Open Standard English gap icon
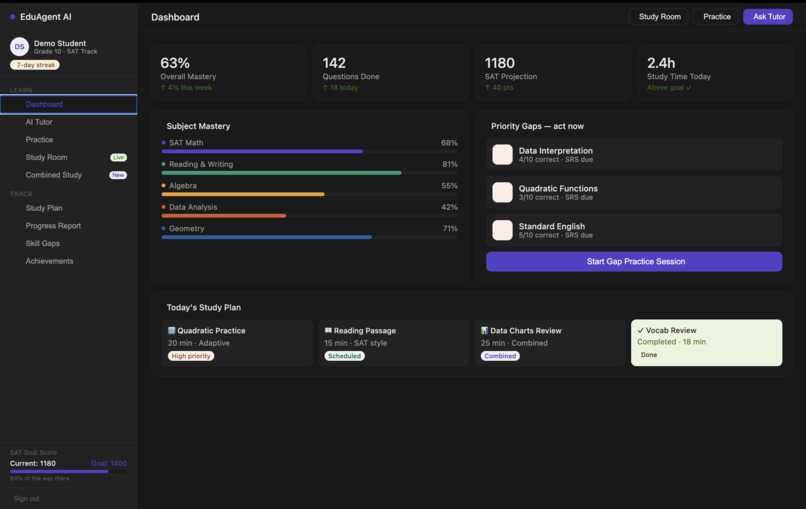Screen dimensions: 806x509 tap(502, 230)
